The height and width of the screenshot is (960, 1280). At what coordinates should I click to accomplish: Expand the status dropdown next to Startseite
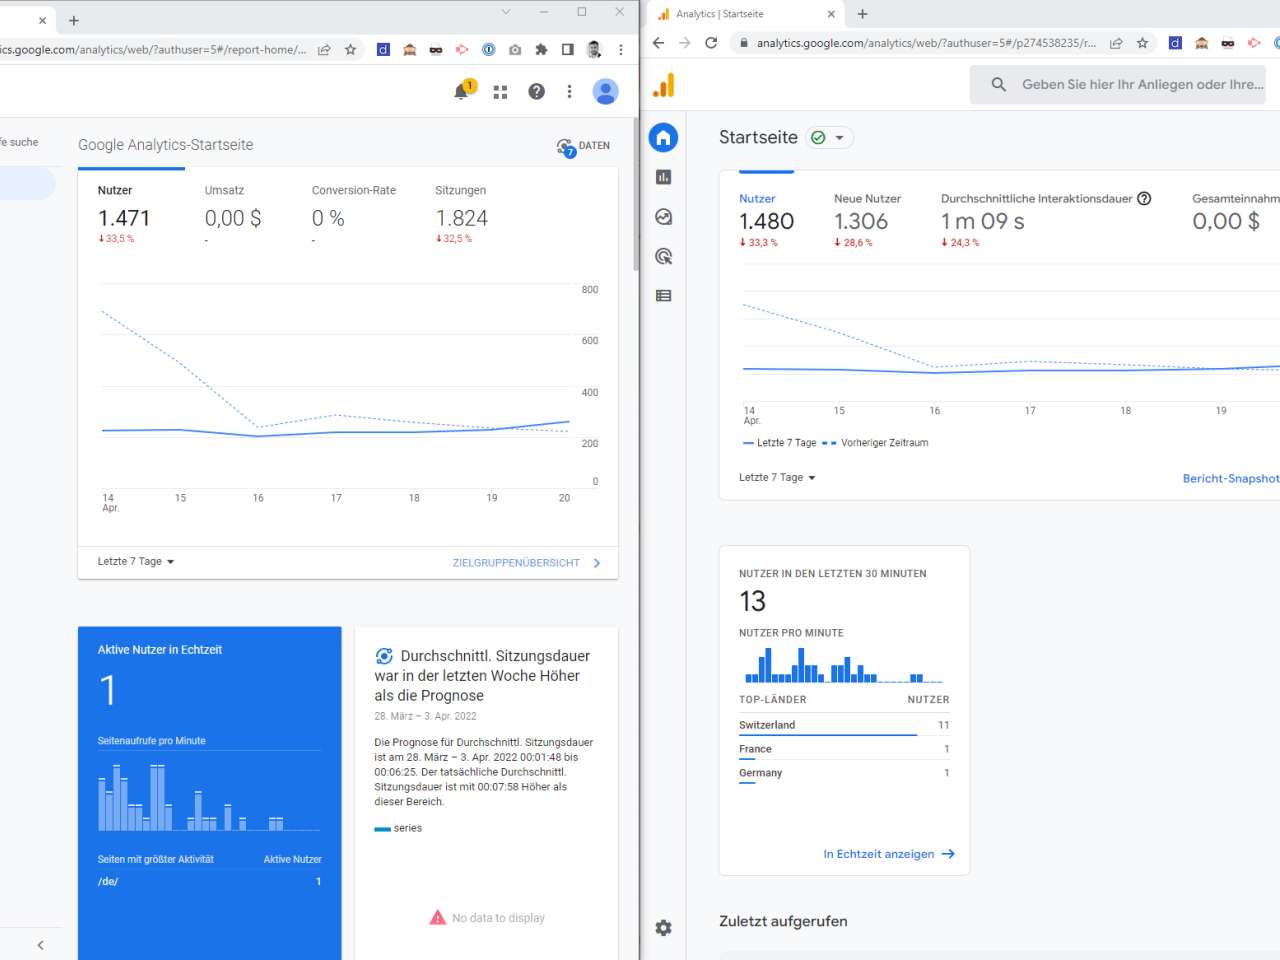coord(830,138)
